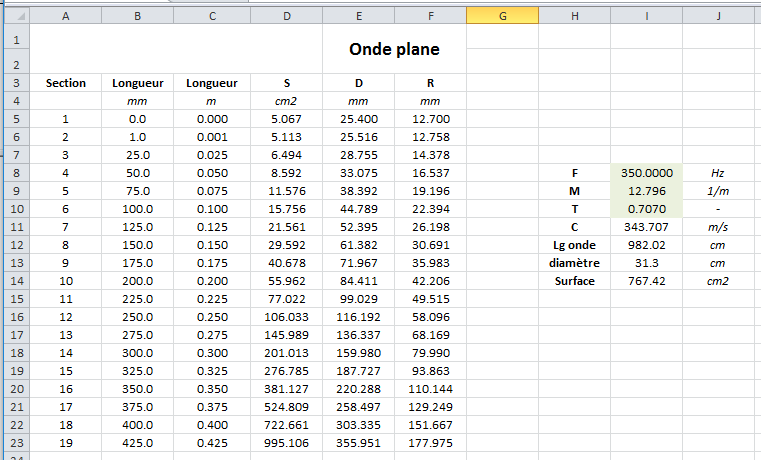
Task: Click cell with value 38.392
Action: pyautogui.click(x=359, y=191)
